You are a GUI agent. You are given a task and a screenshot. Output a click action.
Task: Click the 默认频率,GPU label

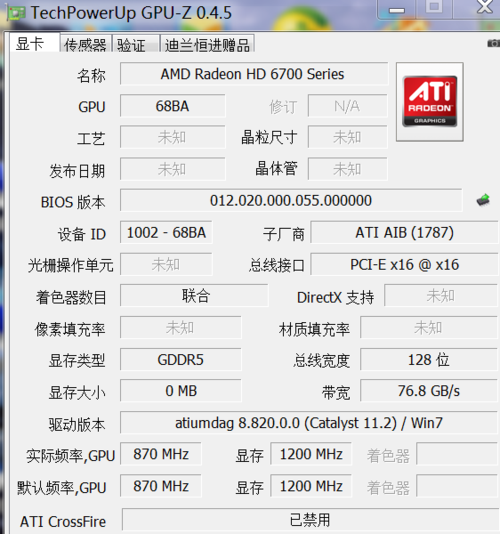[x=62, y=488]
